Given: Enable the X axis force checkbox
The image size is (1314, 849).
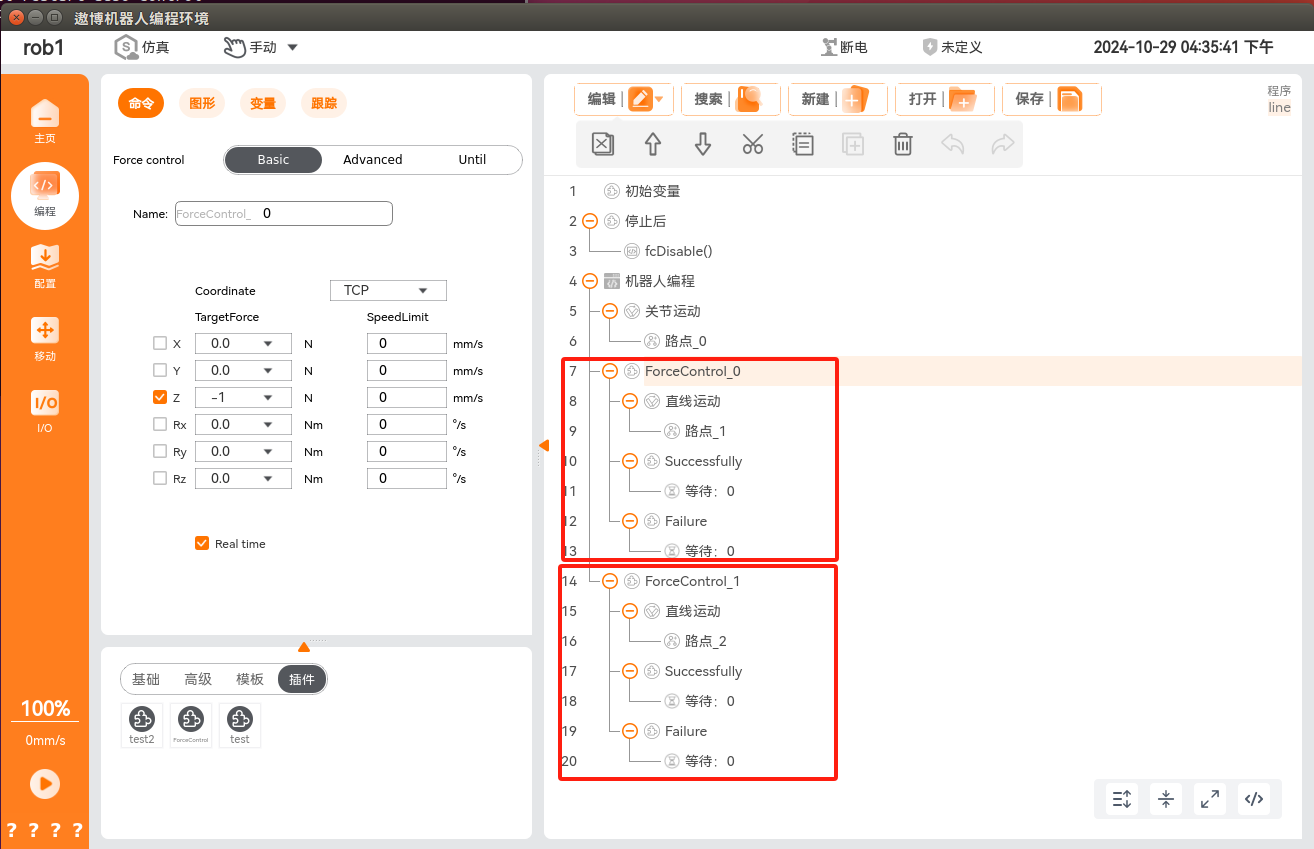Looking at the screenshot, I should coord(160,343).
